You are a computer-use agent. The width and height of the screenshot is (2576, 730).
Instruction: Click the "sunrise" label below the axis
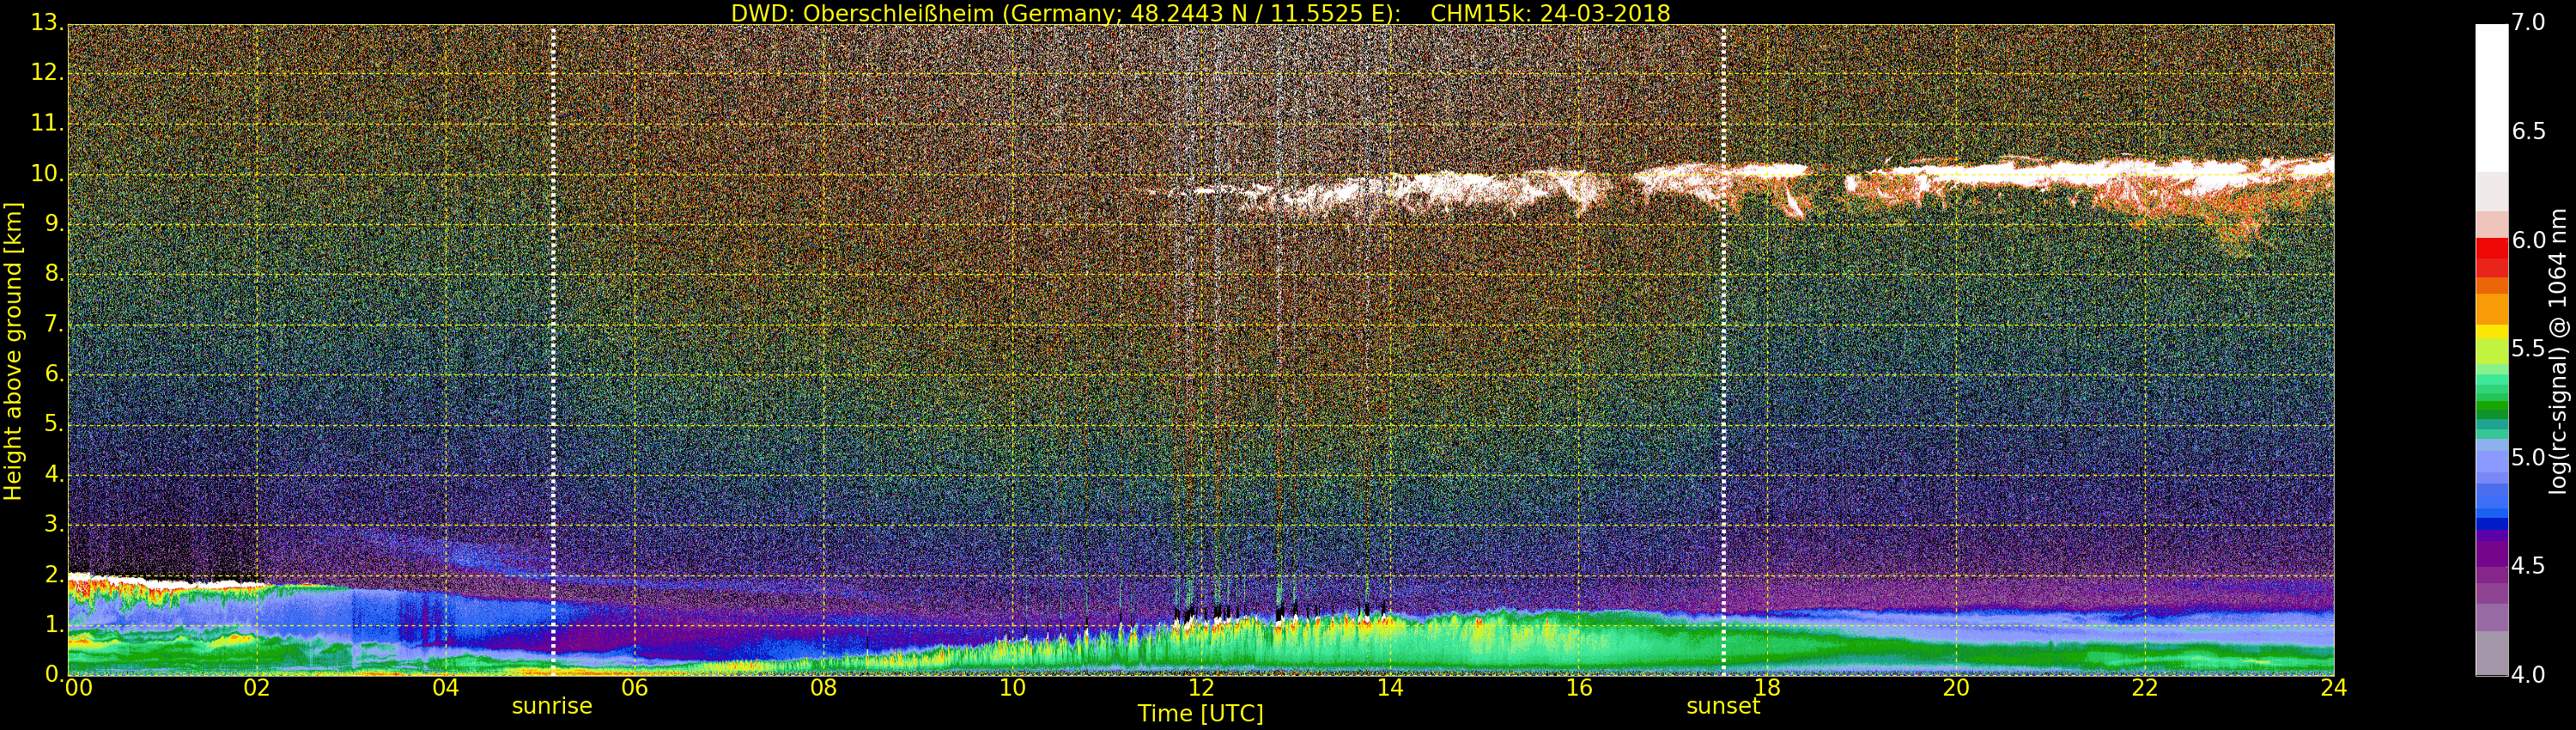pyautogui.click(x=551, y=706)
